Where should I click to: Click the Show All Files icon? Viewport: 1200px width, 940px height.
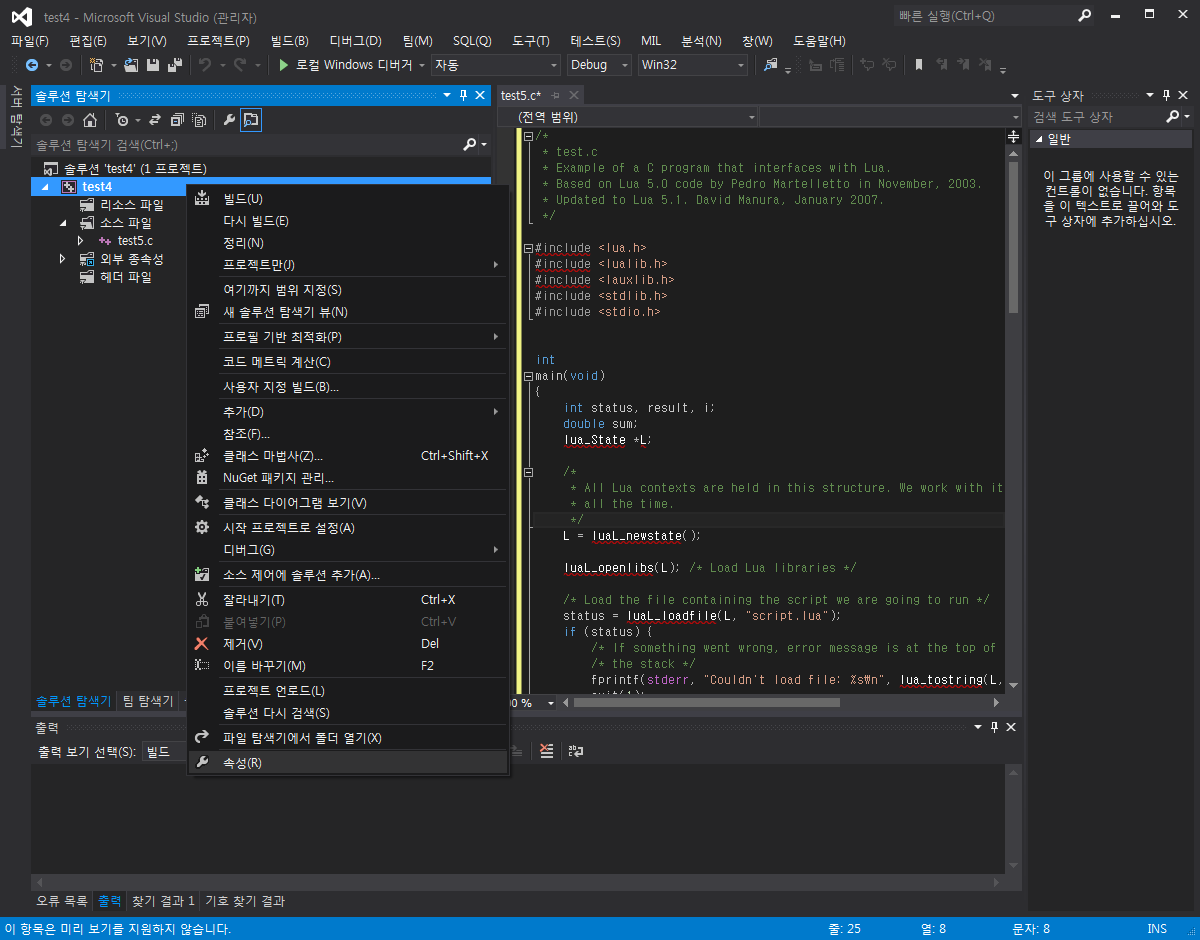click(x=199, y=120)
